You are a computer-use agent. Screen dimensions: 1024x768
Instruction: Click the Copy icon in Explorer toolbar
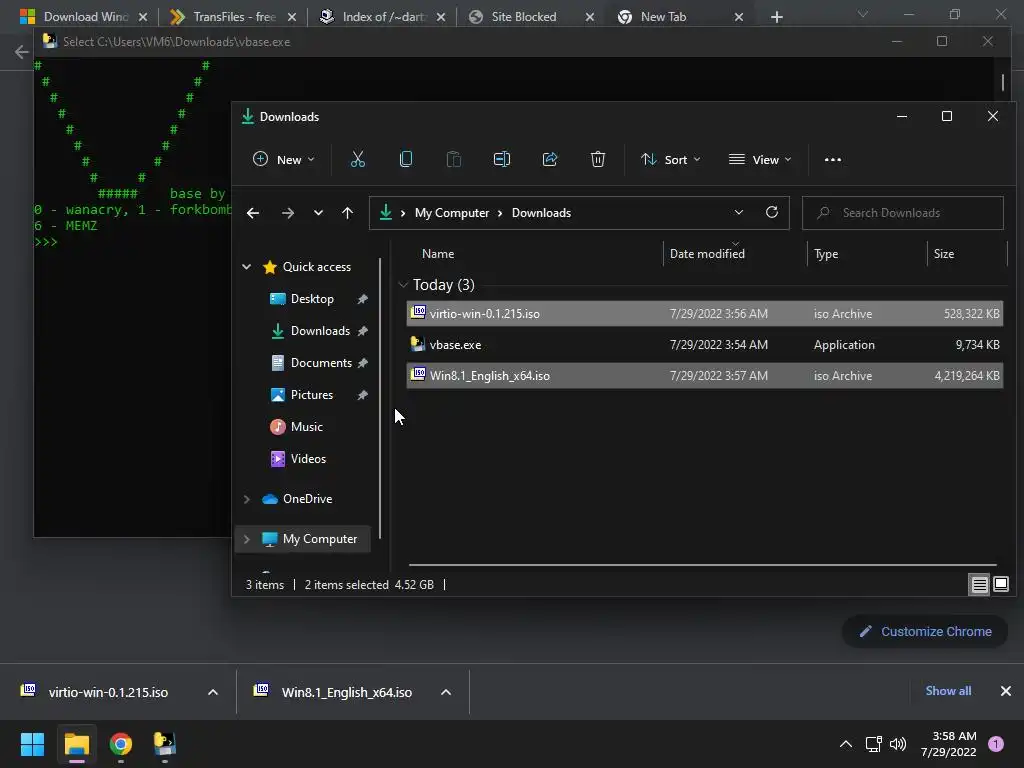pos(406,159)
